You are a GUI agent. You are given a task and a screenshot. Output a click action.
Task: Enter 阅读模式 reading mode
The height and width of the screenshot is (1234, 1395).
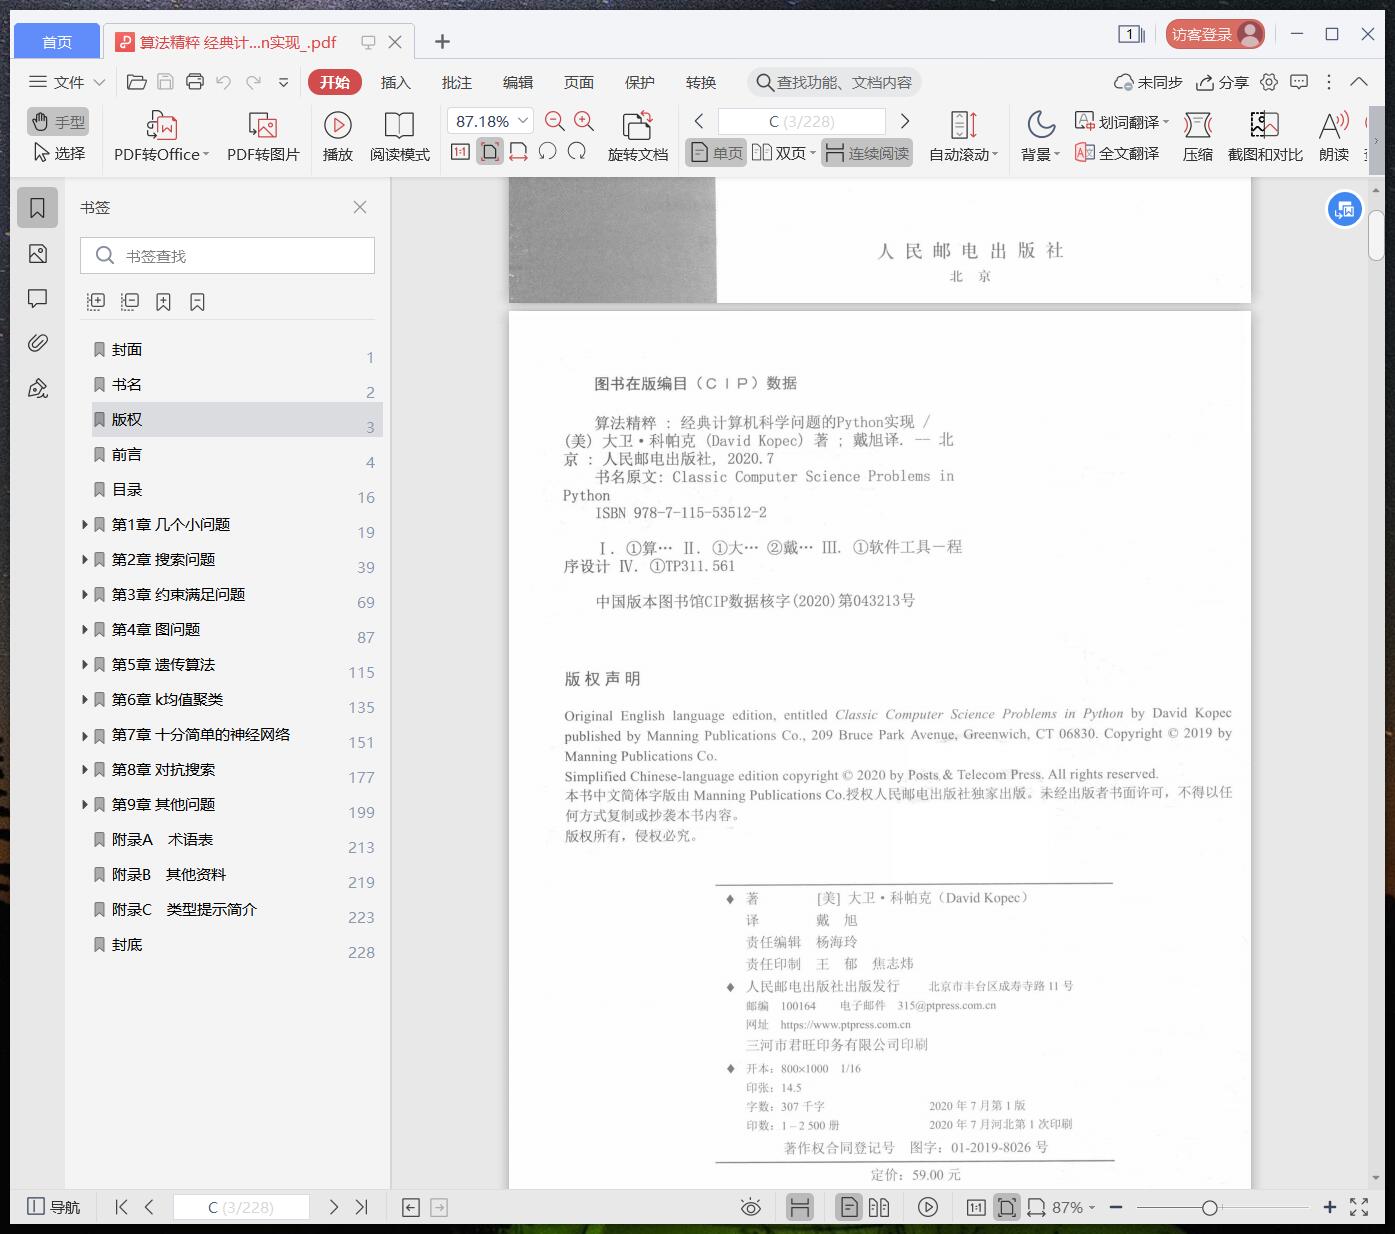[x=400, y=136]
